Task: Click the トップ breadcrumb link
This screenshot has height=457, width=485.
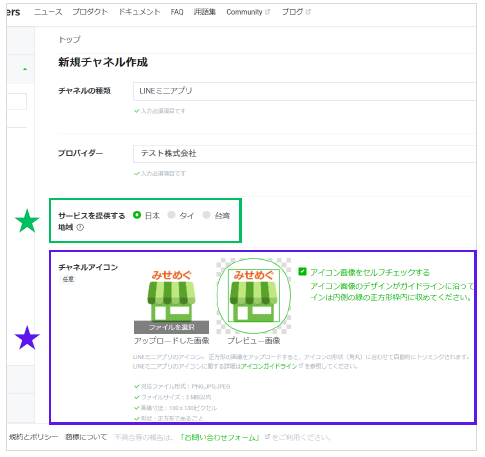Action: pos(69,39)
